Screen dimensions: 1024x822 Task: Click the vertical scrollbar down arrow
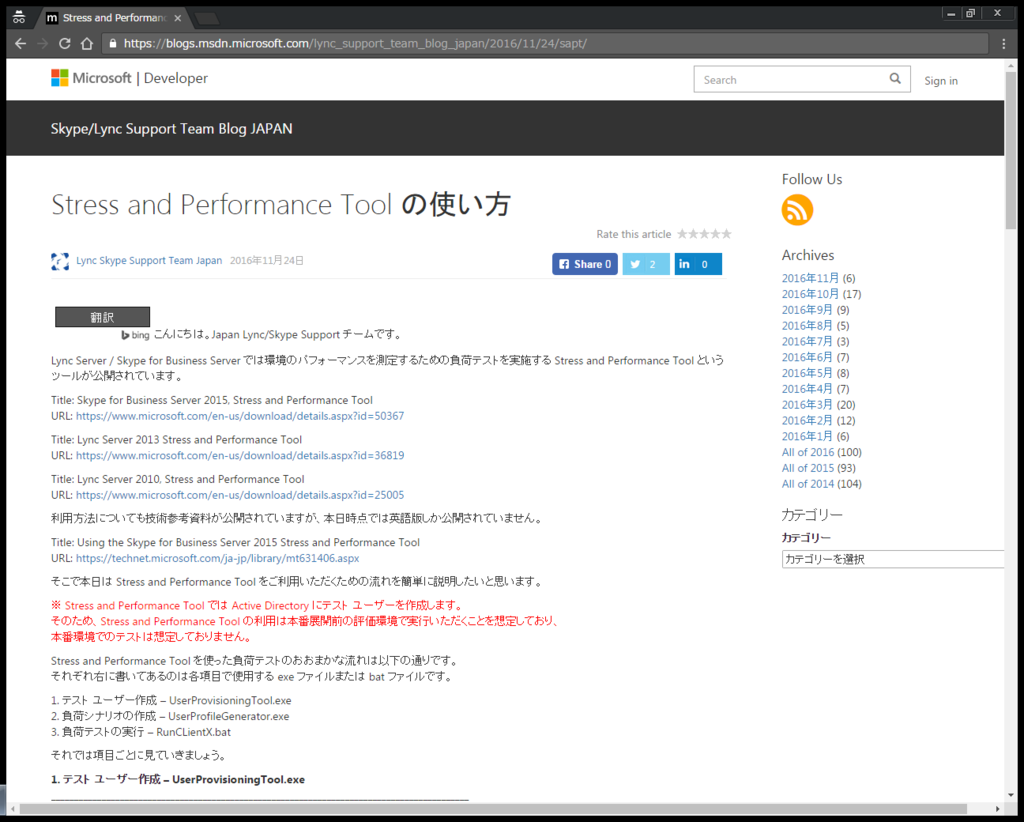1011,795
